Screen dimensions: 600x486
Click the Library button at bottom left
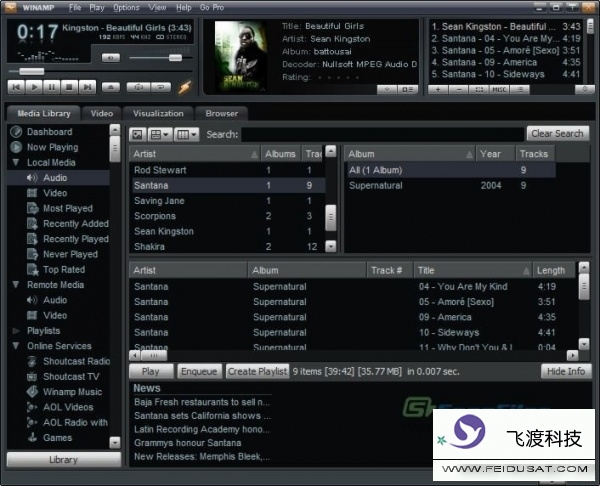pyautogui.click(x=64, y=460)
